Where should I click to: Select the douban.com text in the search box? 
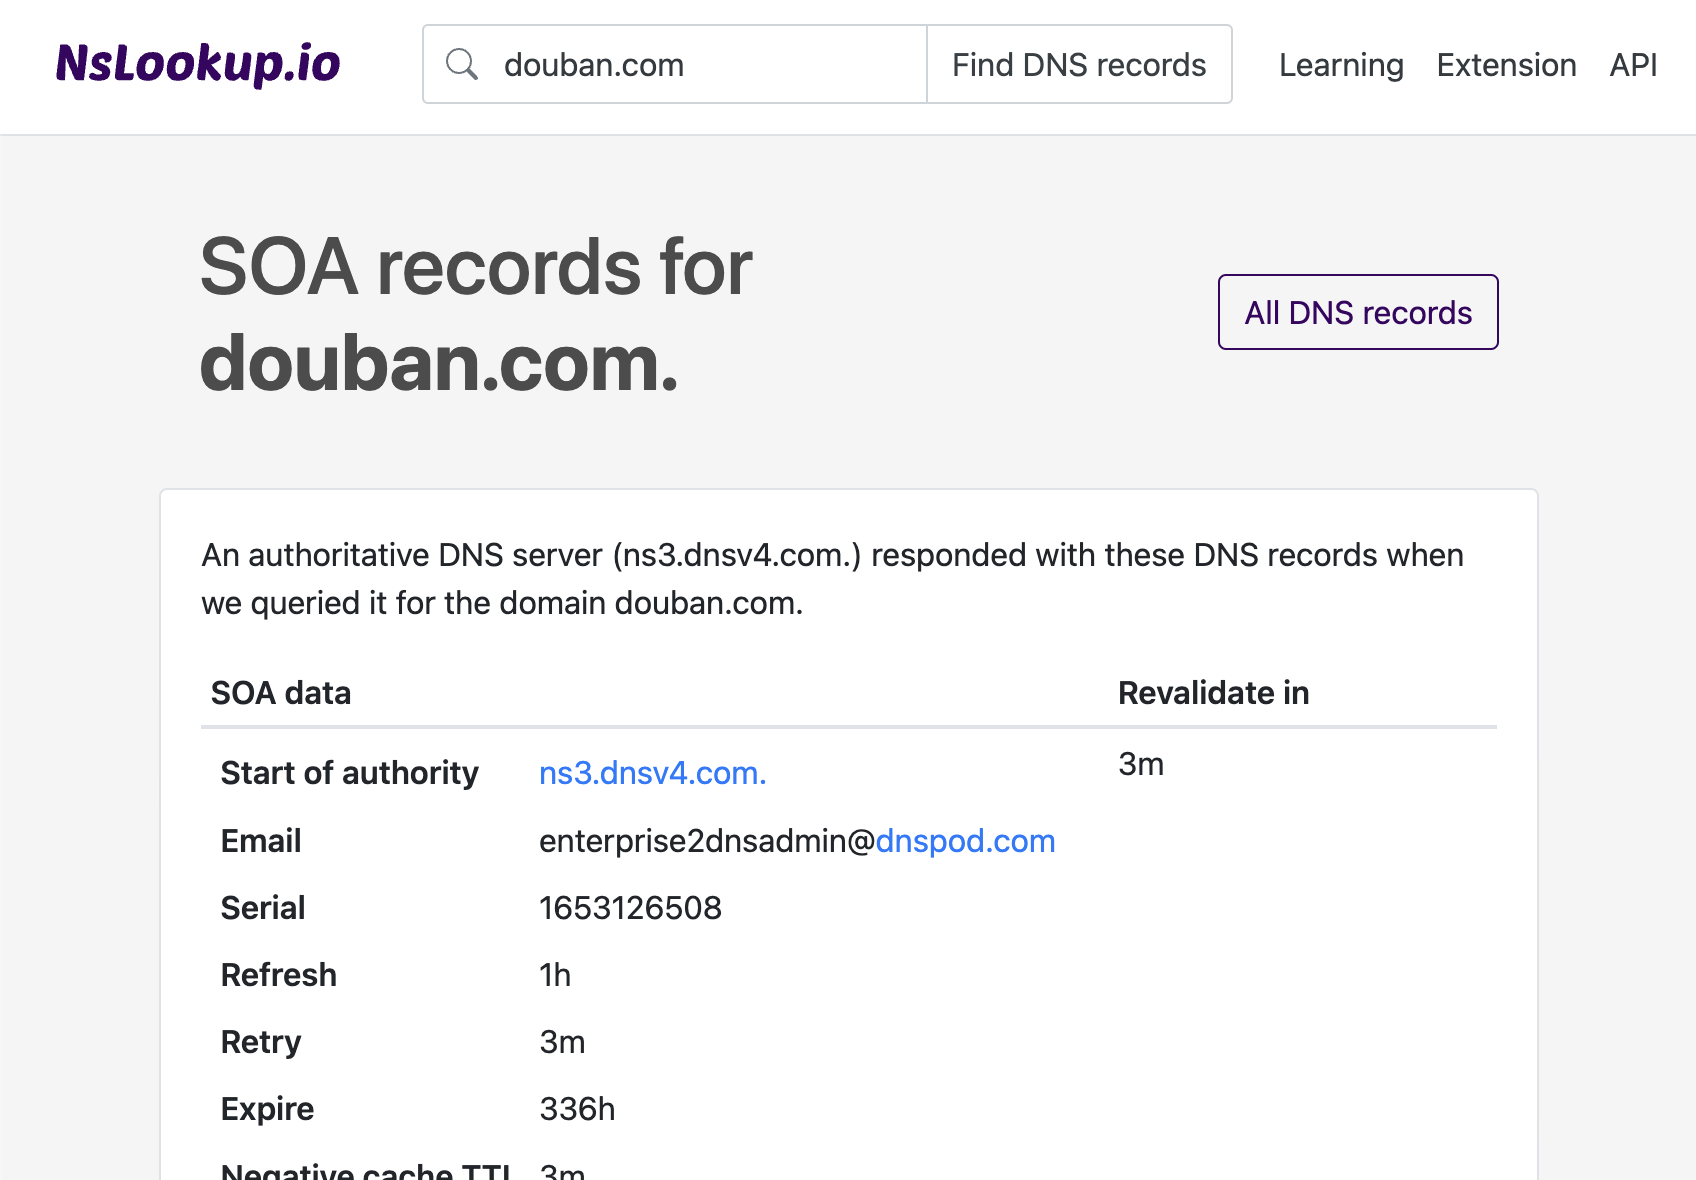tap(592, 64)
